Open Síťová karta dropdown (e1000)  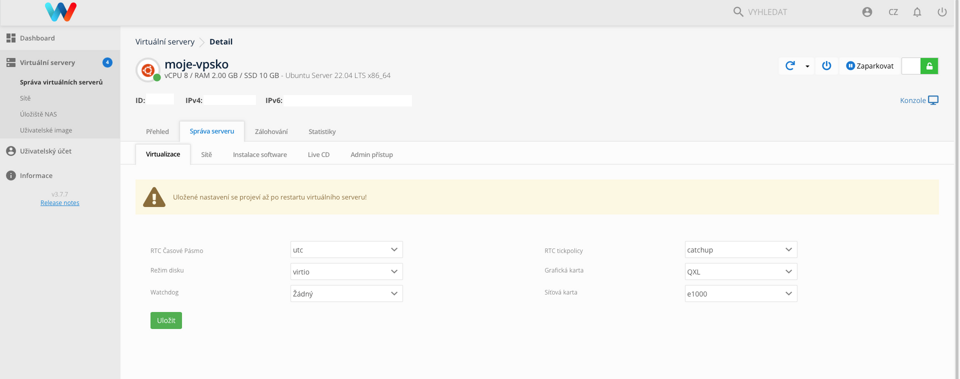741,293
